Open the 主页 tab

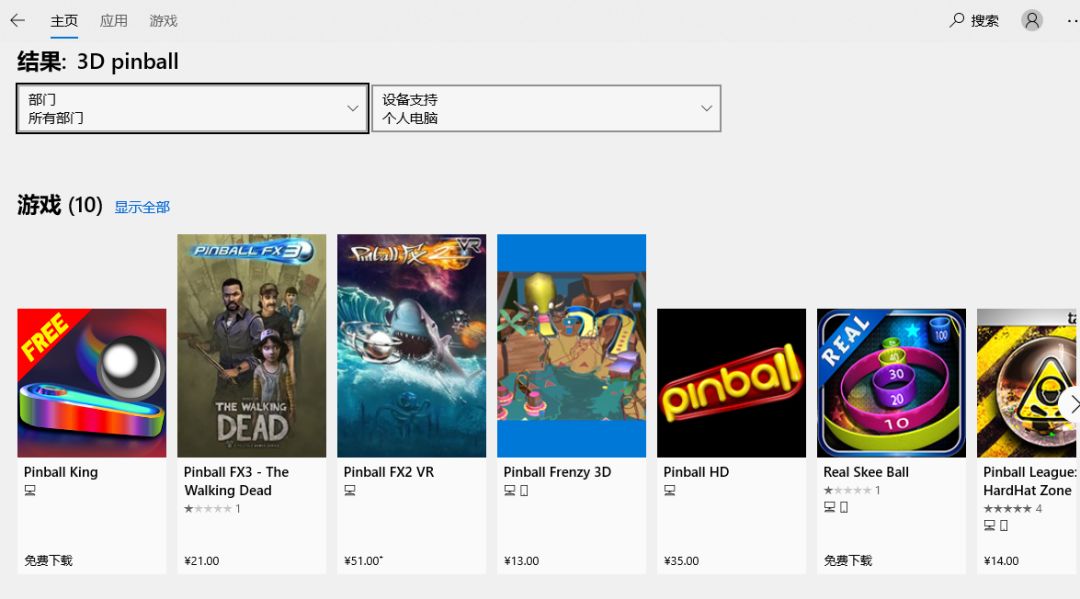tap(64, 21)
